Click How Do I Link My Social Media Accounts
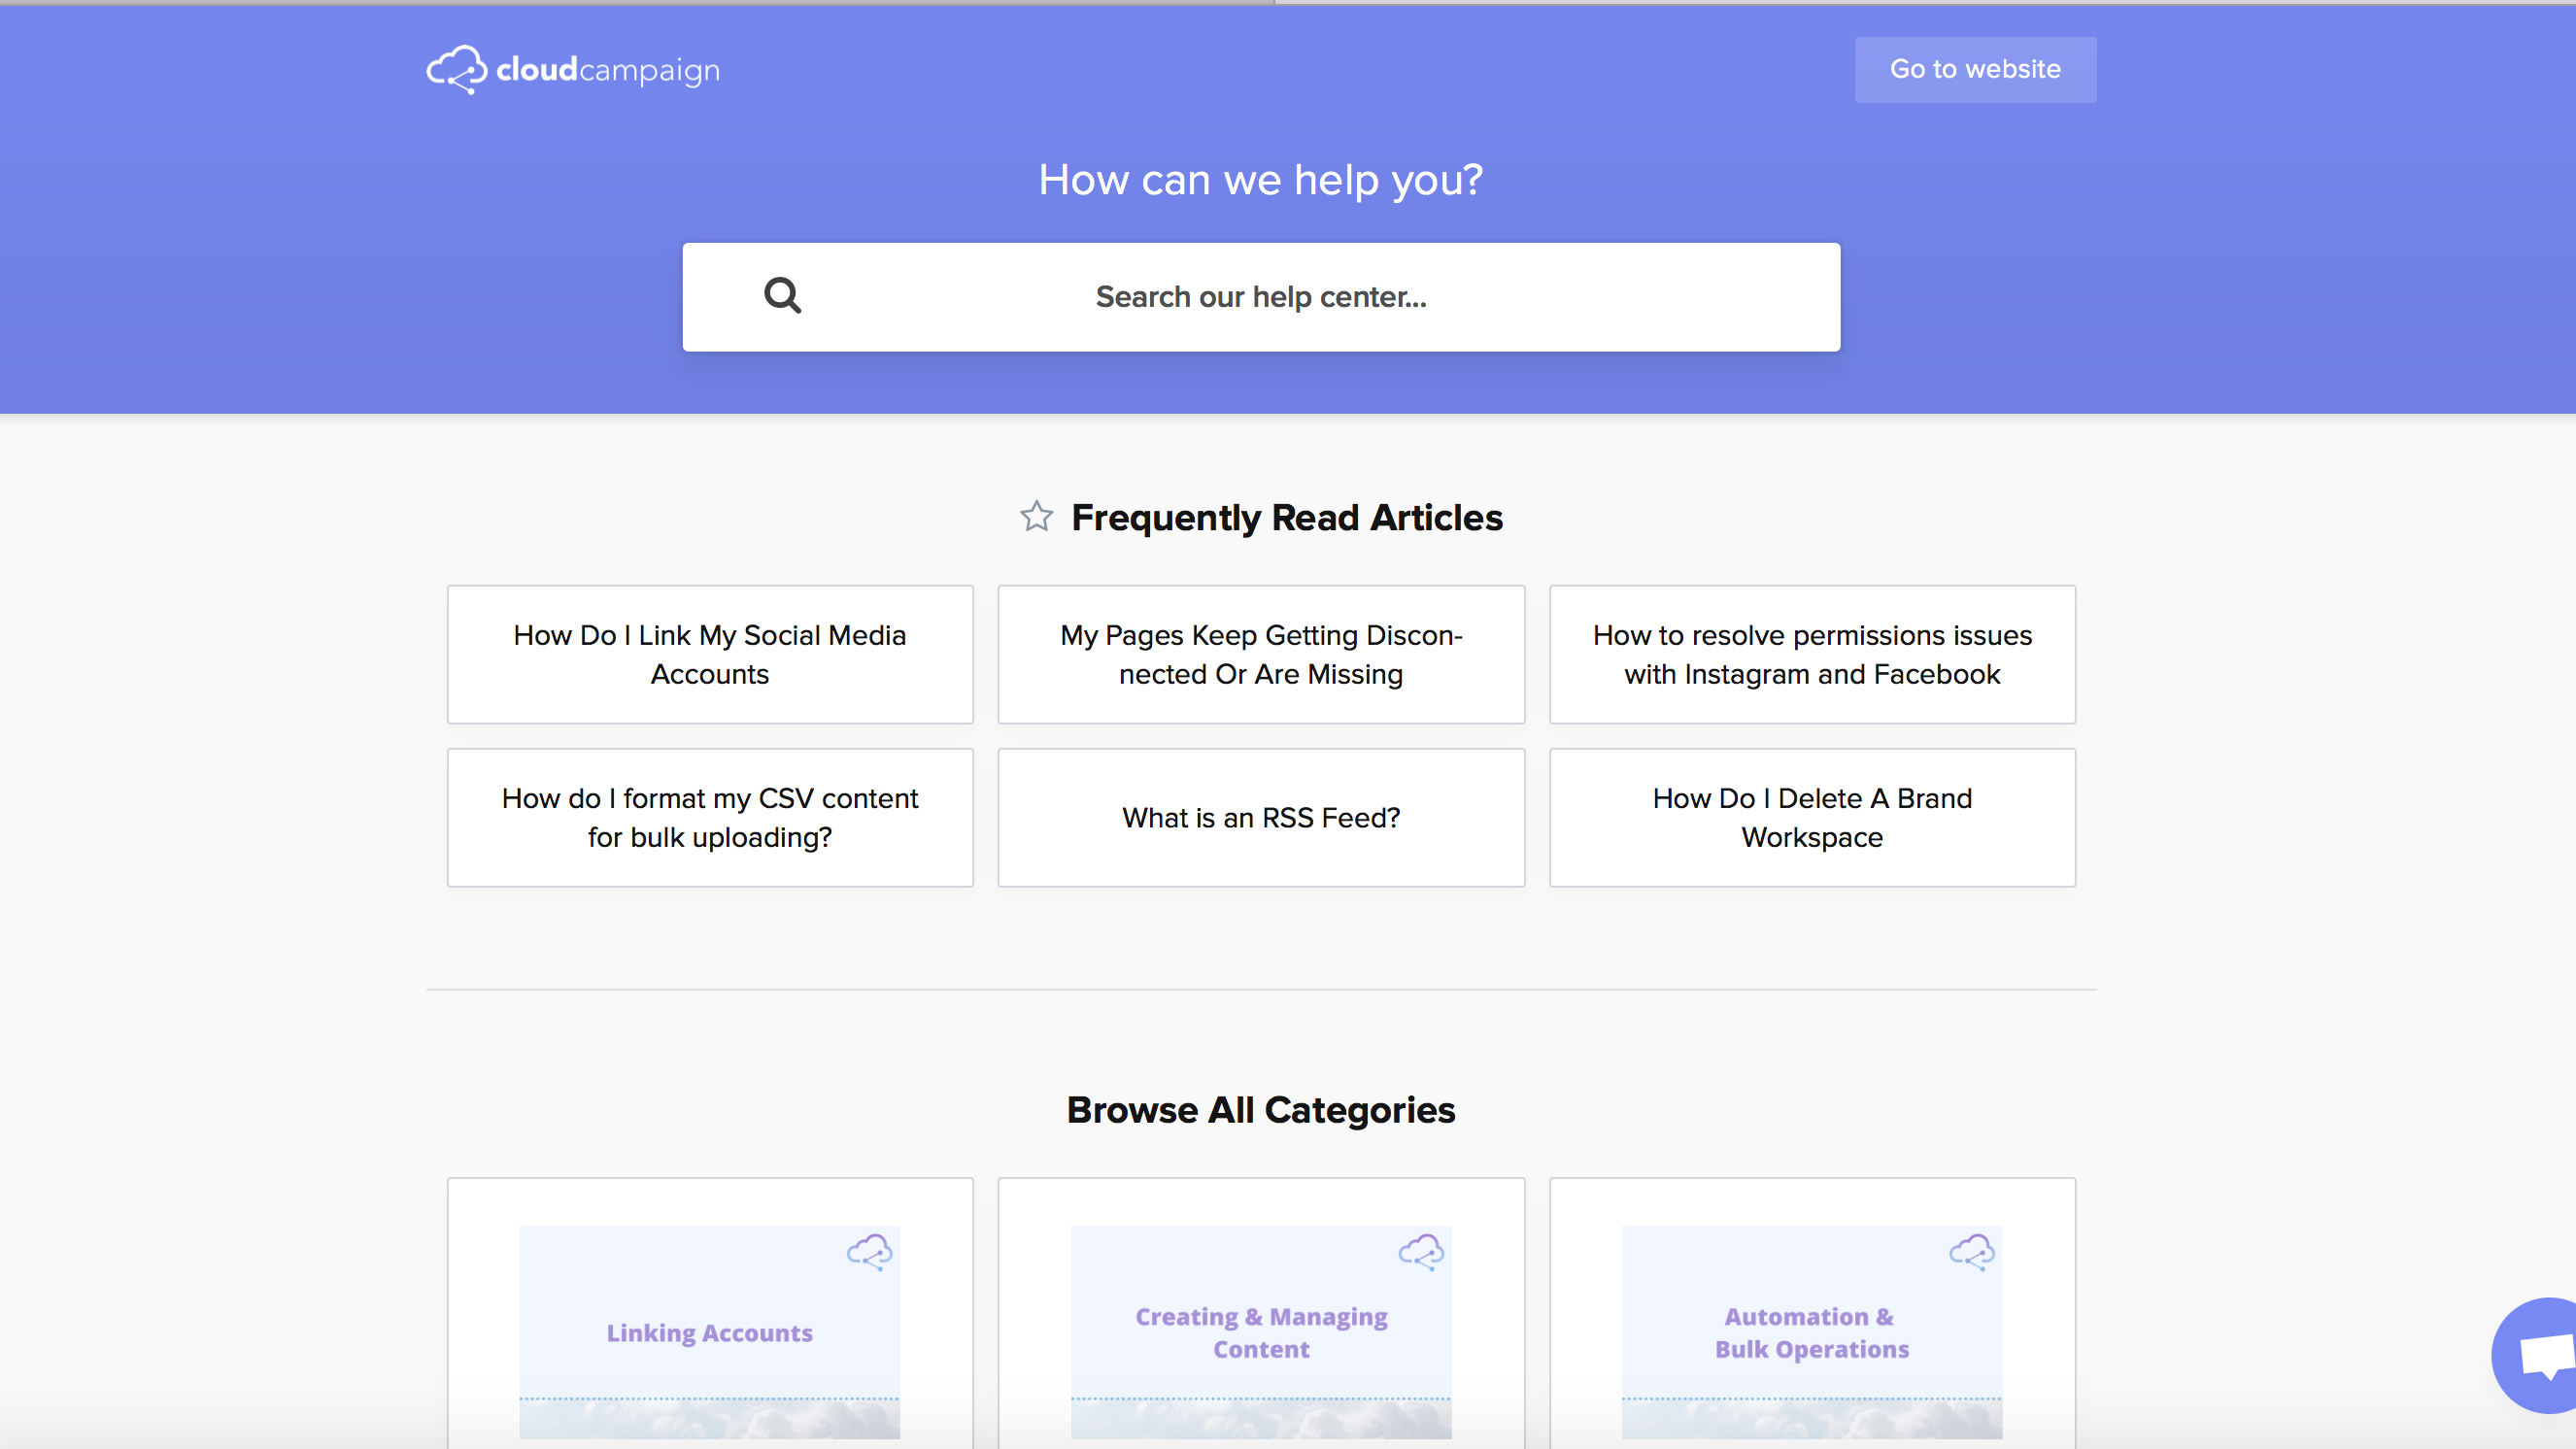Screen dimensions: 2576x1449 point(709,653)
